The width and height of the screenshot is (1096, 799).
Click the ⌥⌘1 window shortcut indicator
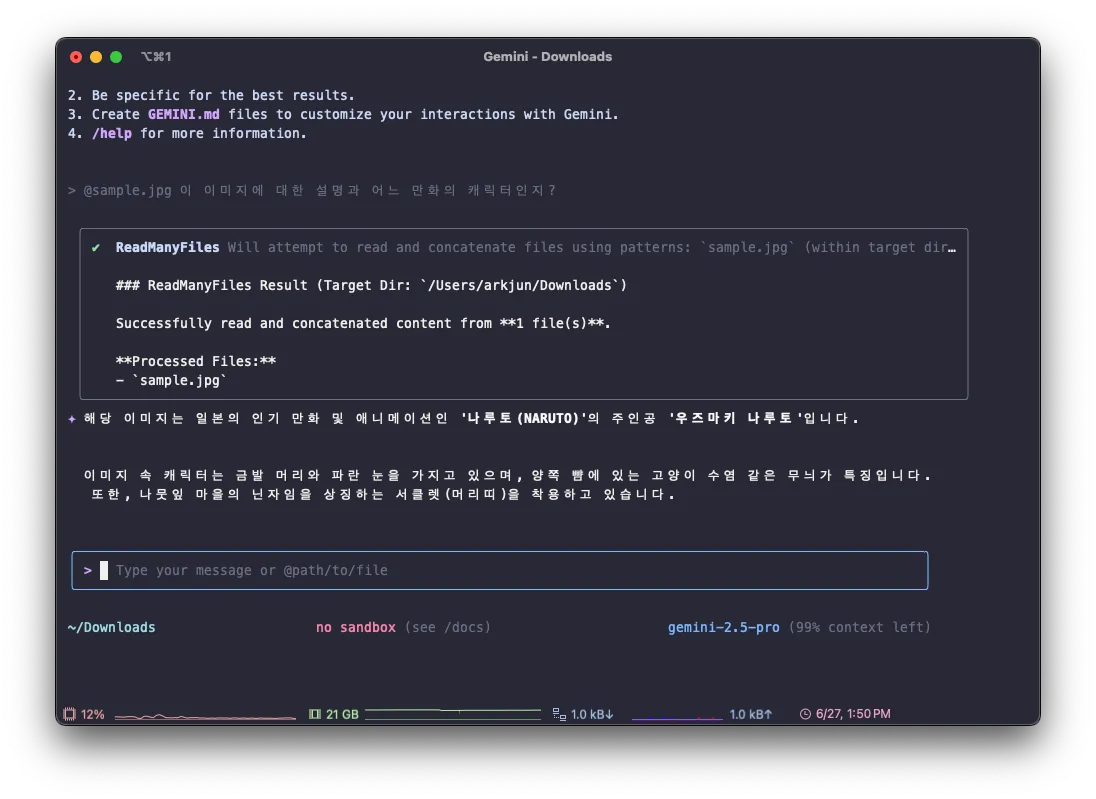(156, 57)
